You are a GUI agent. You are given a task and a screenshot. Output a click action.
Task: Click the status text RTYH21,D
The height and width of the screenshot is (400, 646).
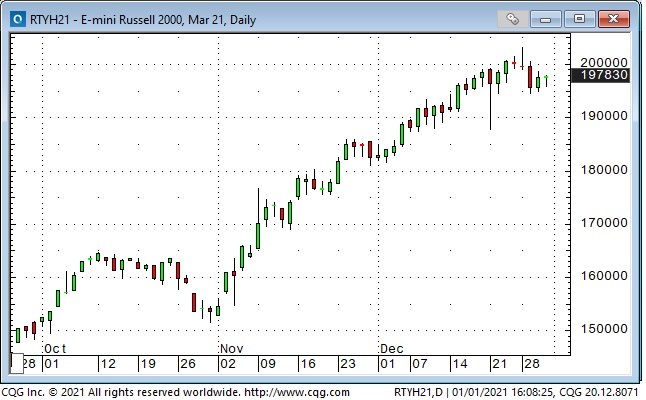pyautogui.click(x=418, y=392)
